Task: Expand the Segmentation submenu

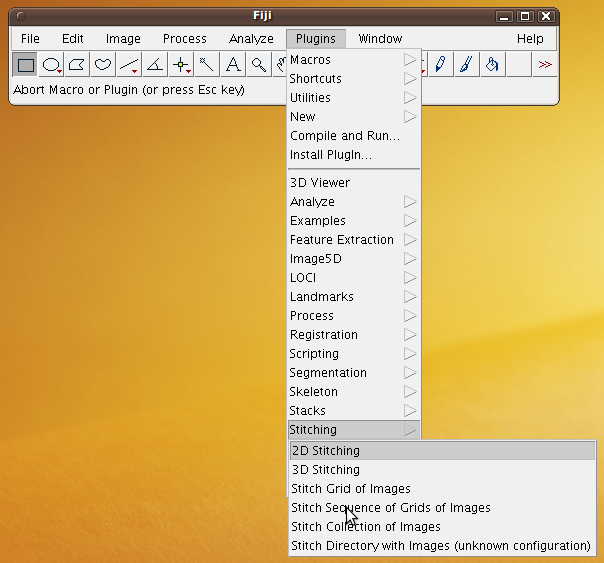Action: tap(354, 372)
